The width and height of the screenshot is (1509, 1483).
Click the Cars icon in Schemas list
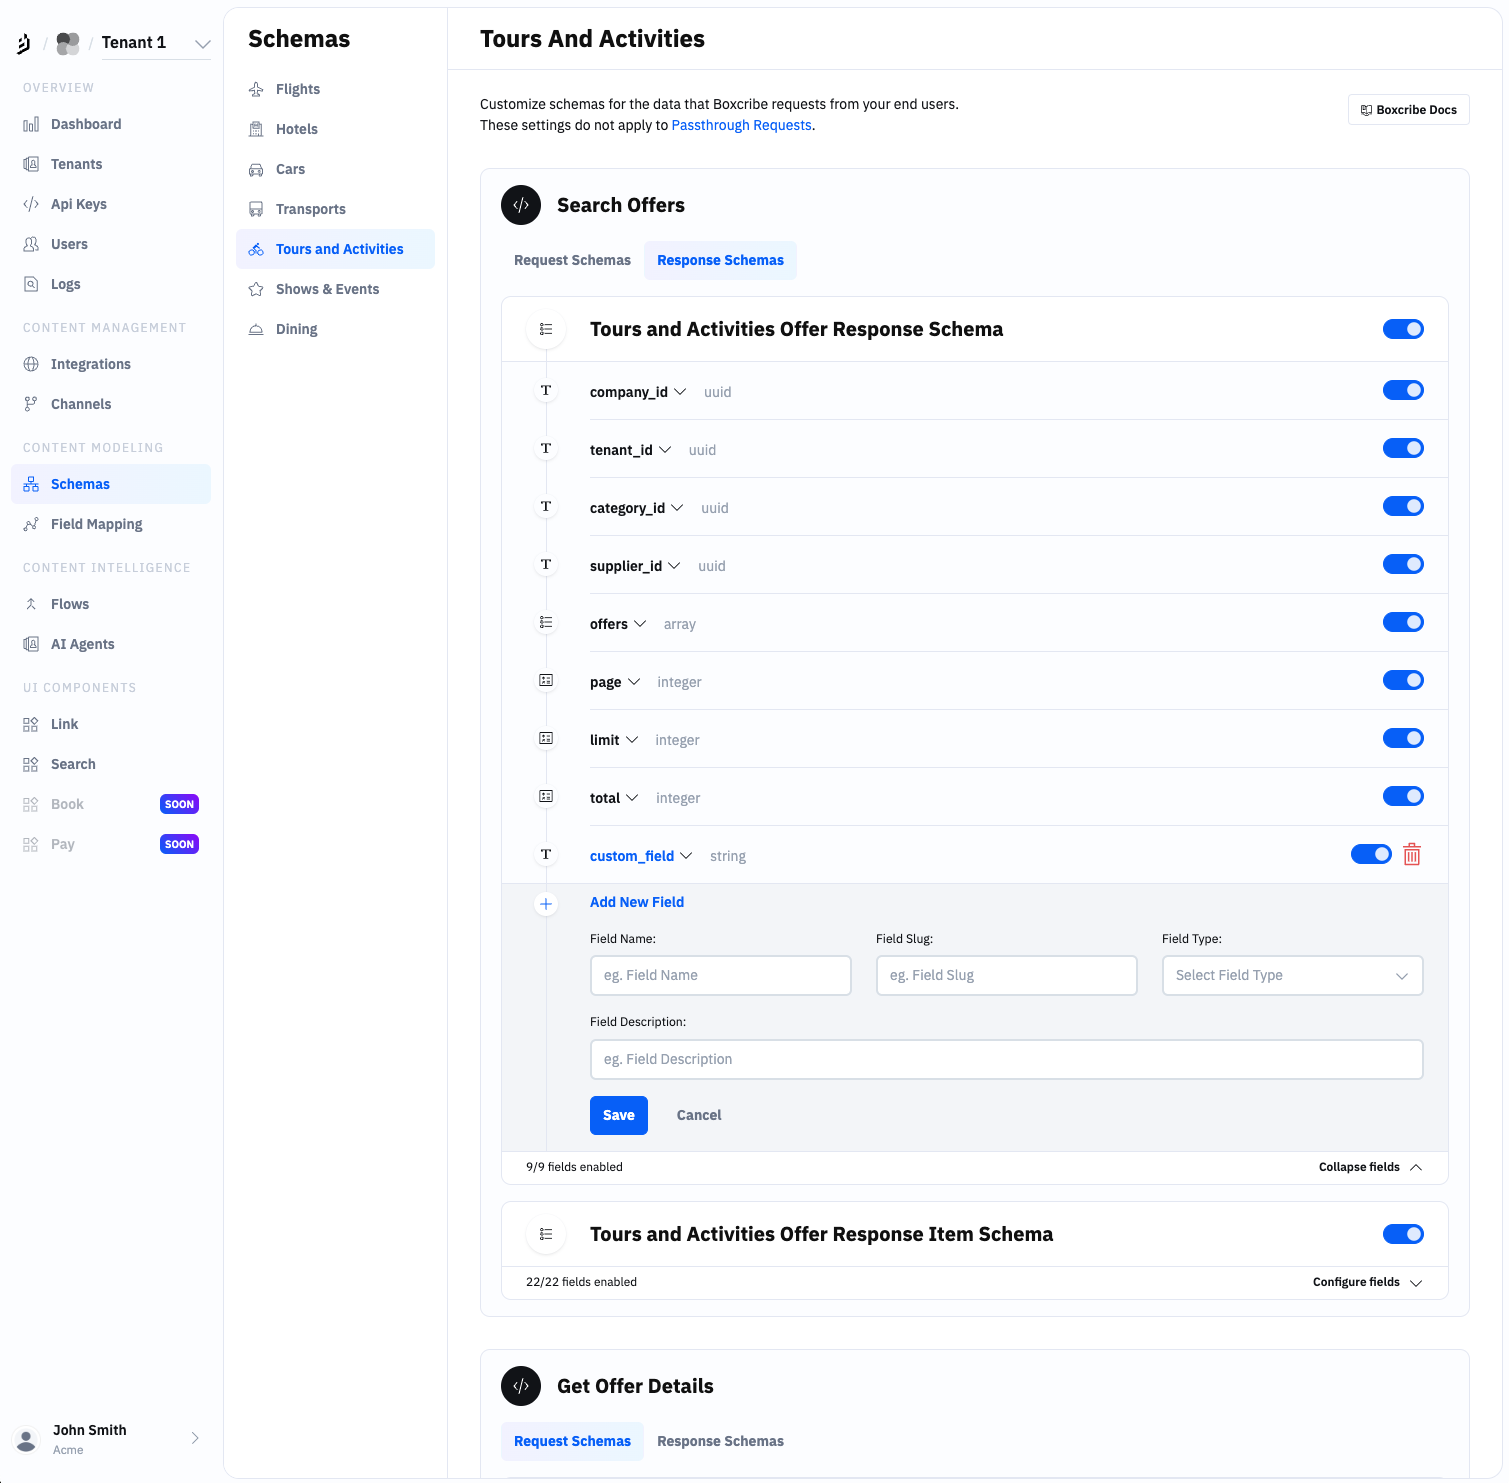click(256, 170)
